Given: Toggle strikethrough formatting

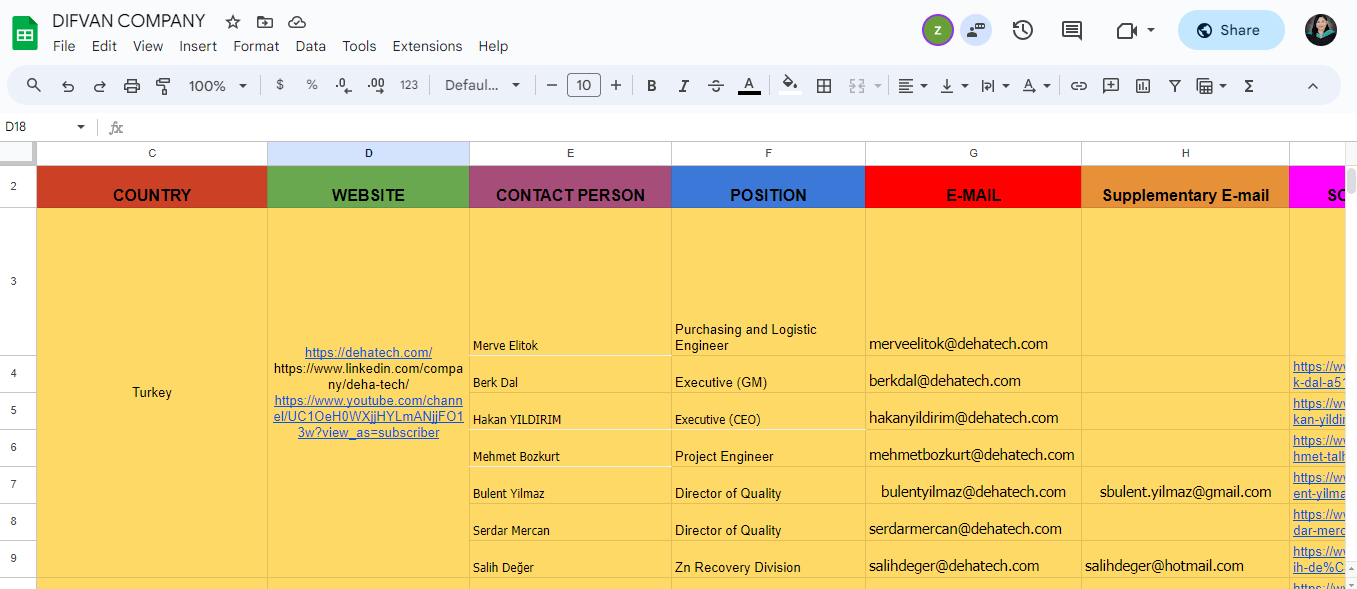Looking at the screenshot, I should [x=716, y=86].
